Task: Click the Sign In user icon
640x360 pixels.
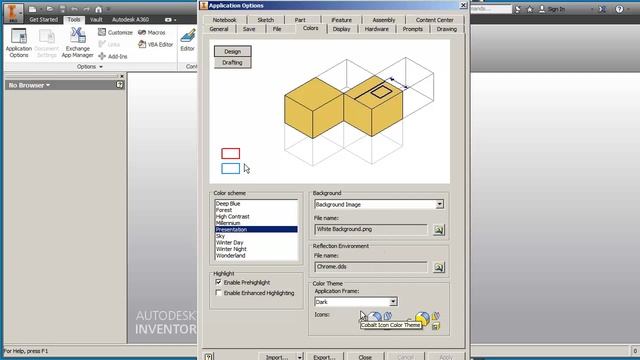Action: tap(542, 9)
